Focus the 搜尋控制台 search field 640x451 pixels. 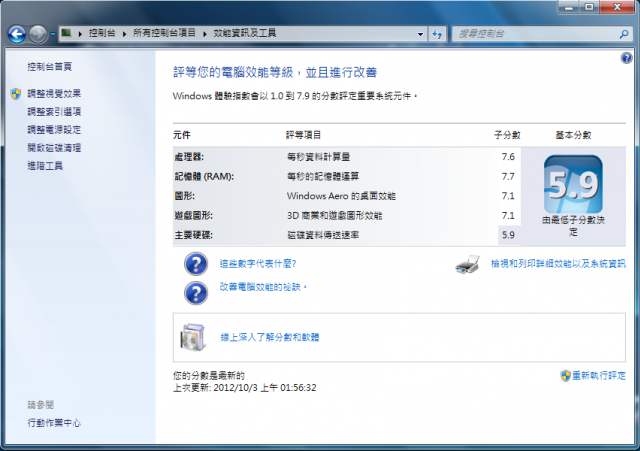[537, 34]
